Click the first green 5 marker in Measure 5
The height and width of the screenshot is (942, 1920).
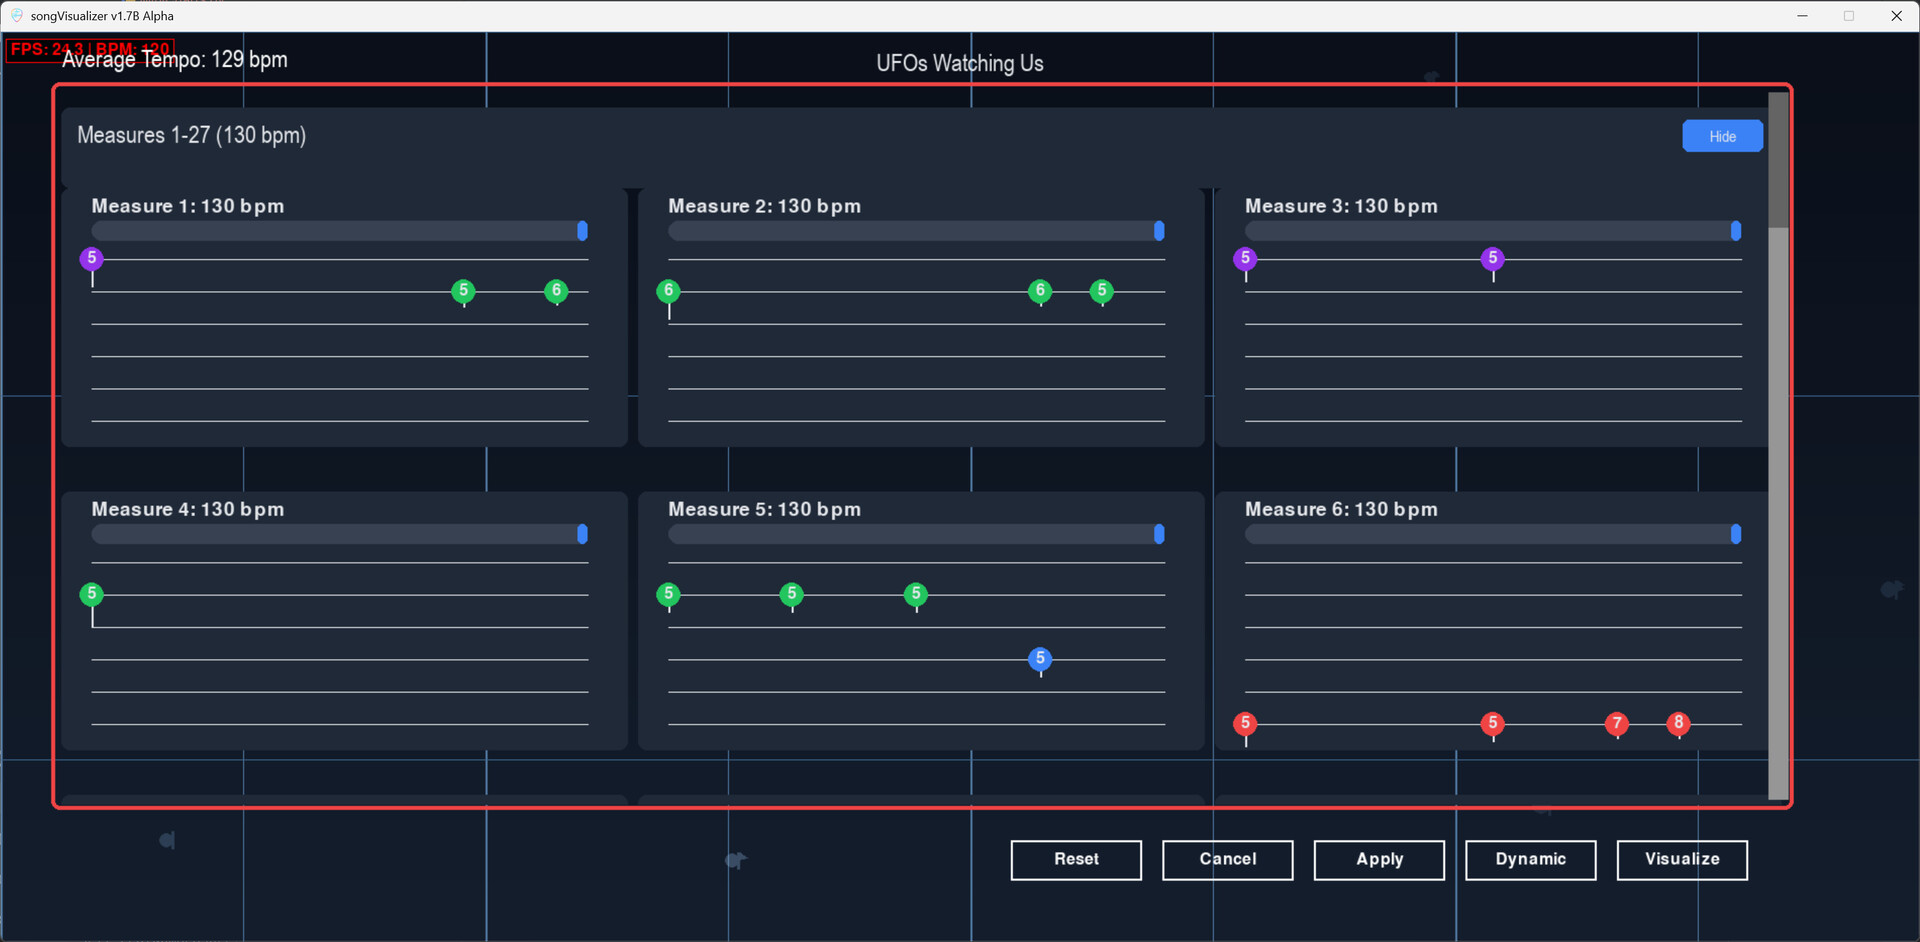pos(669,595)
